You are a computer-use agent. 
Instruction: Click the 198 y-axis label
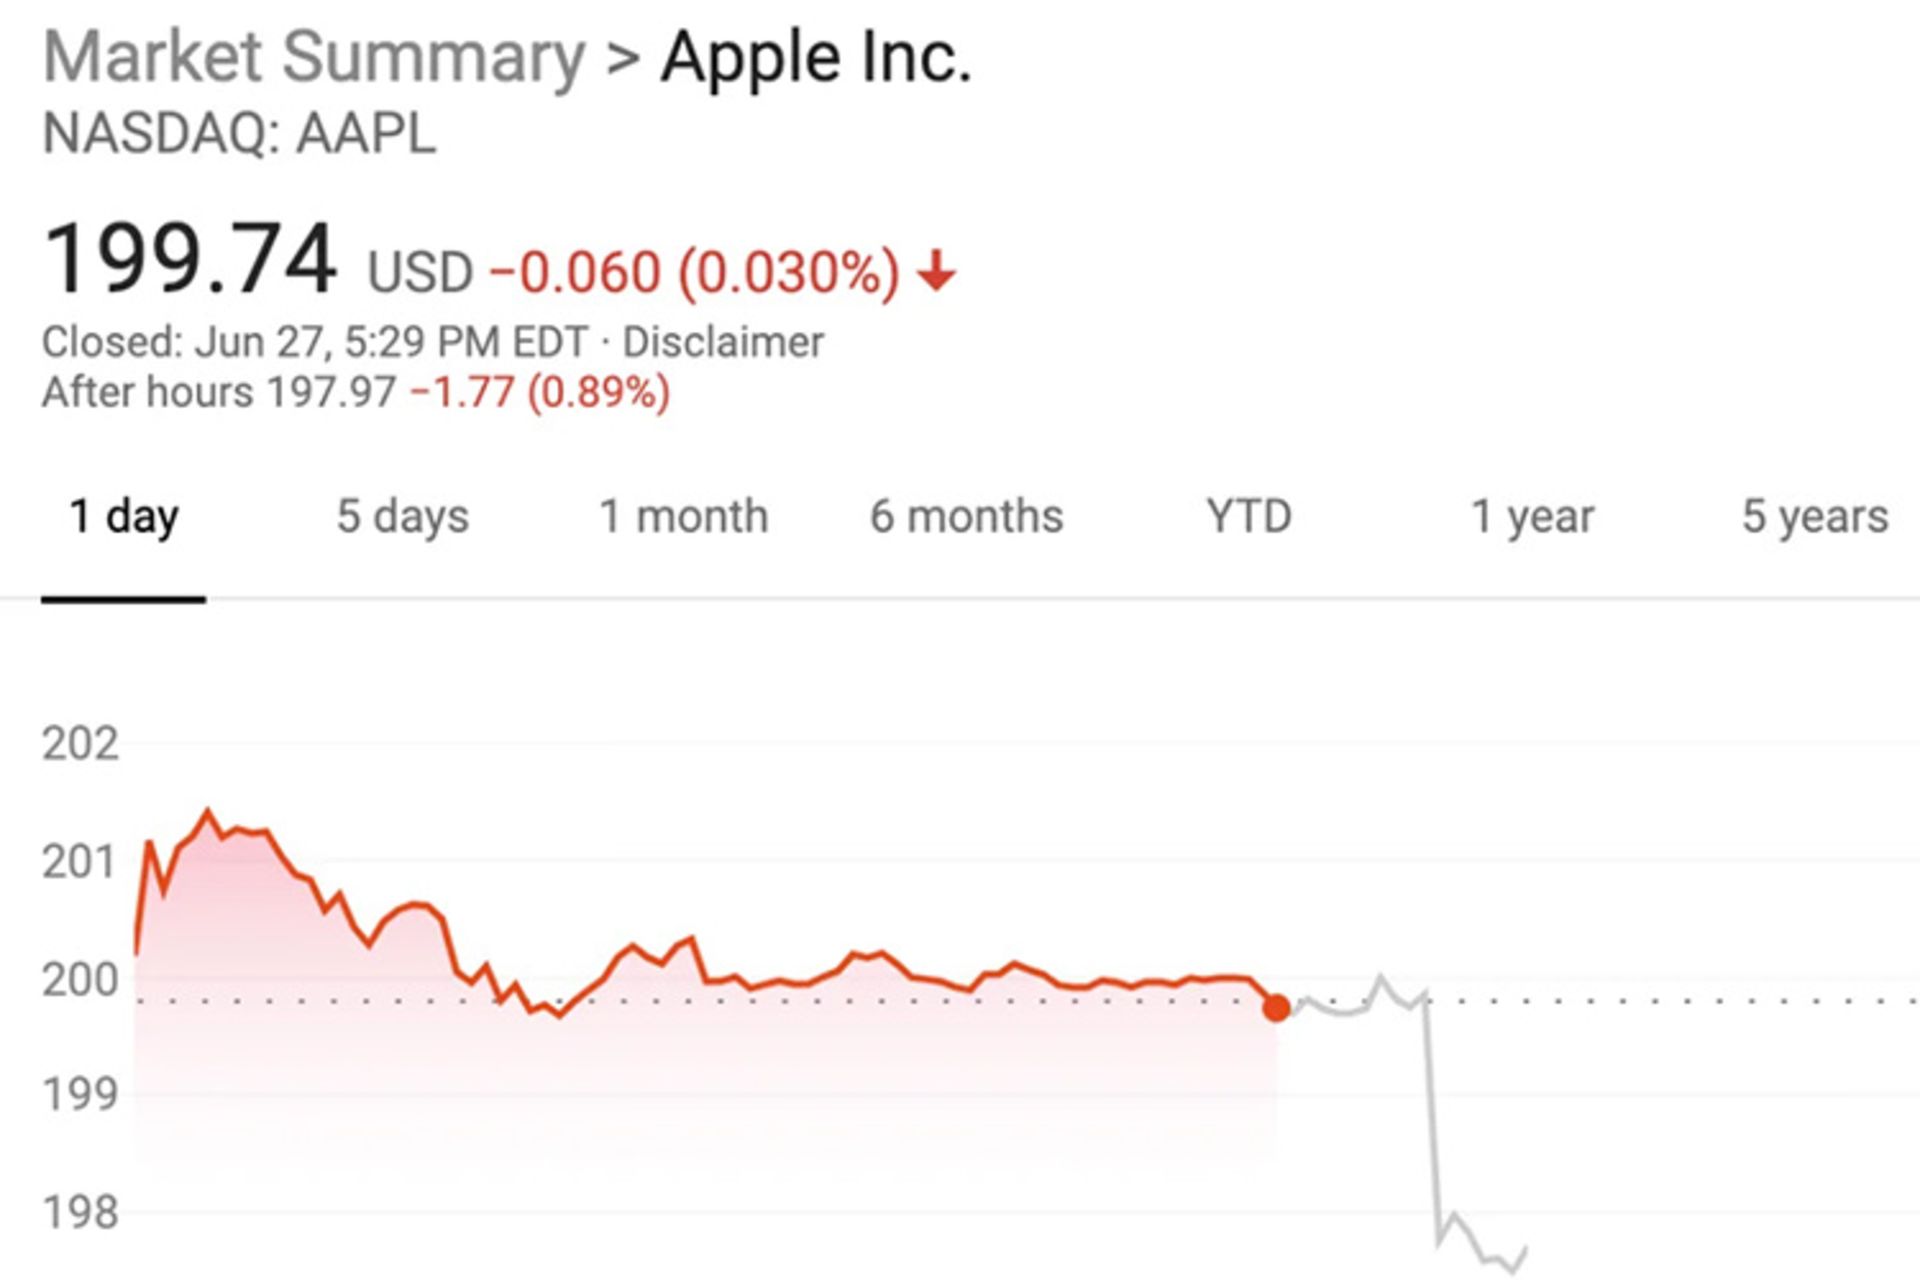[80, 1212]
